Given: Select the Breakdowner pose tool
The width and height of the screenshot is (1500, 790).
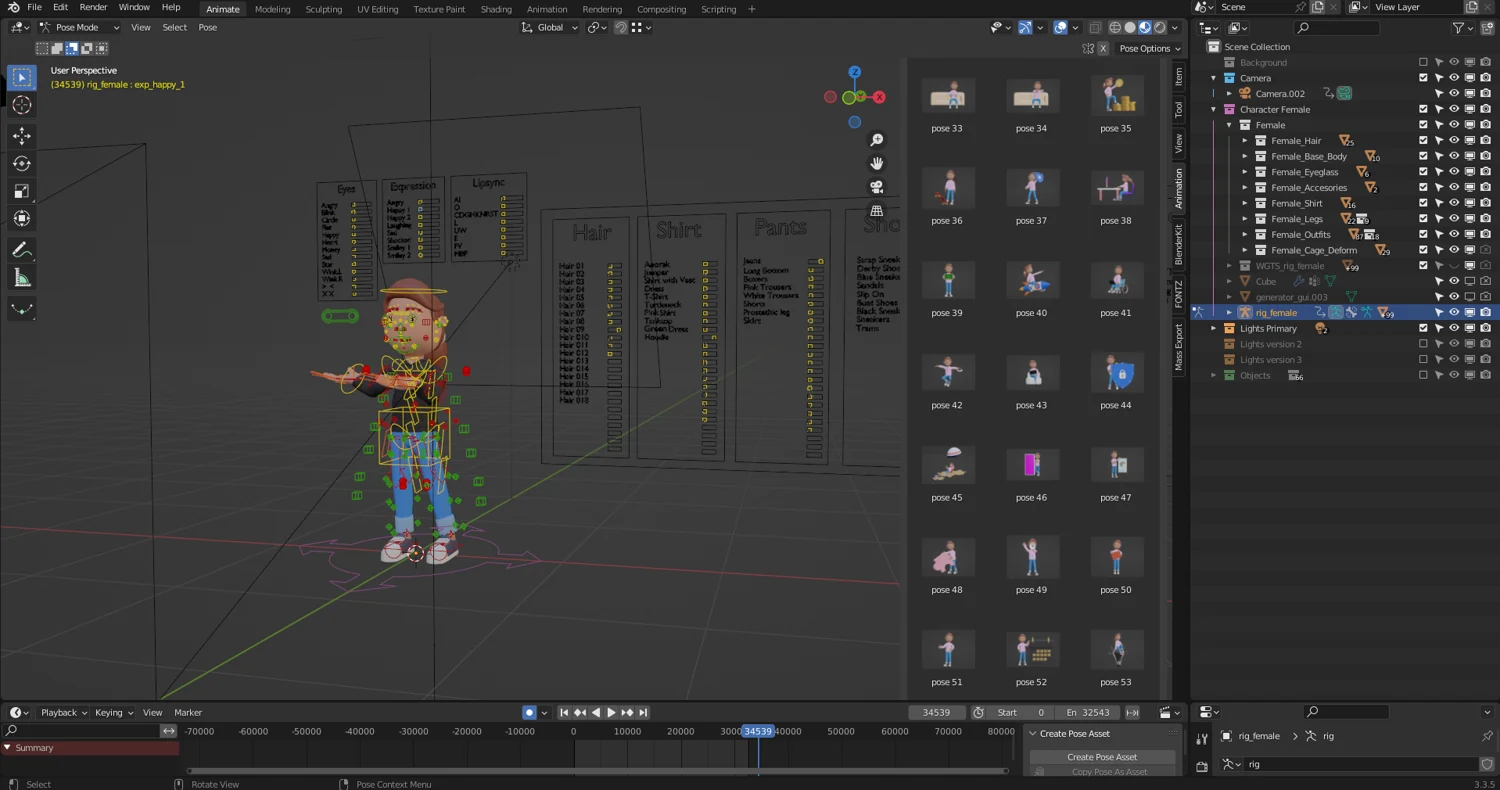Looking at the screenshot, I should tap(22, 309).
